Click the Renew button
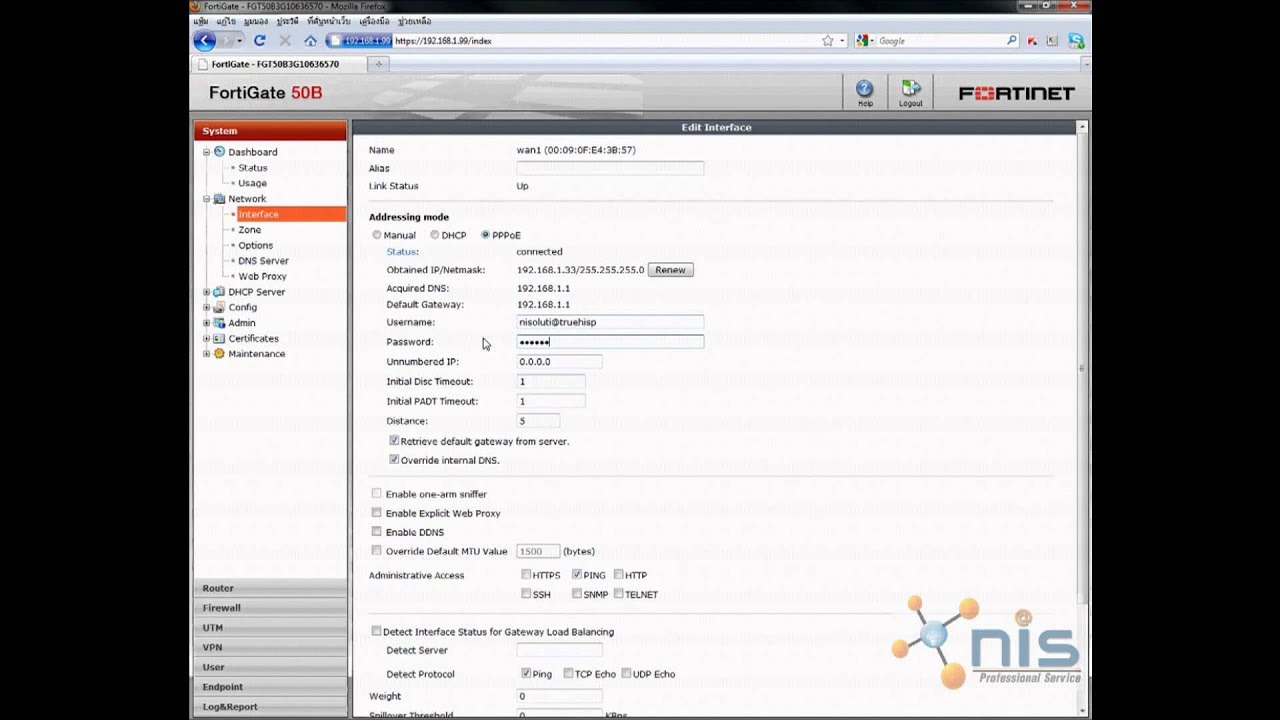 point(670,270)
